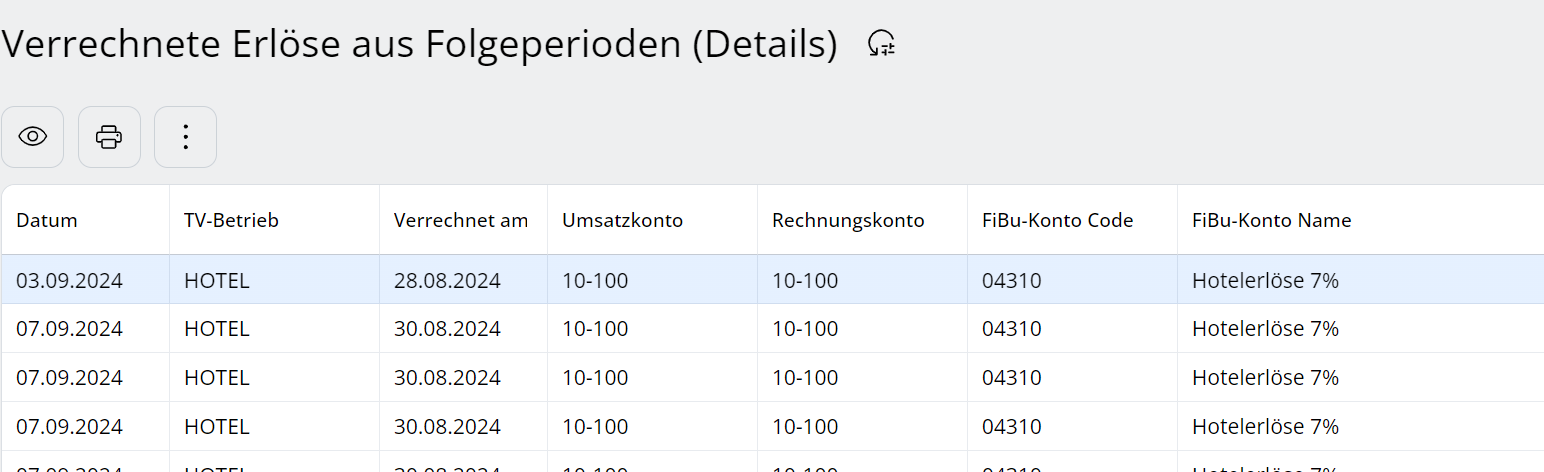
Task: Select the highlighted row dated 03.09.2024
Action: [x=69, y=281]
